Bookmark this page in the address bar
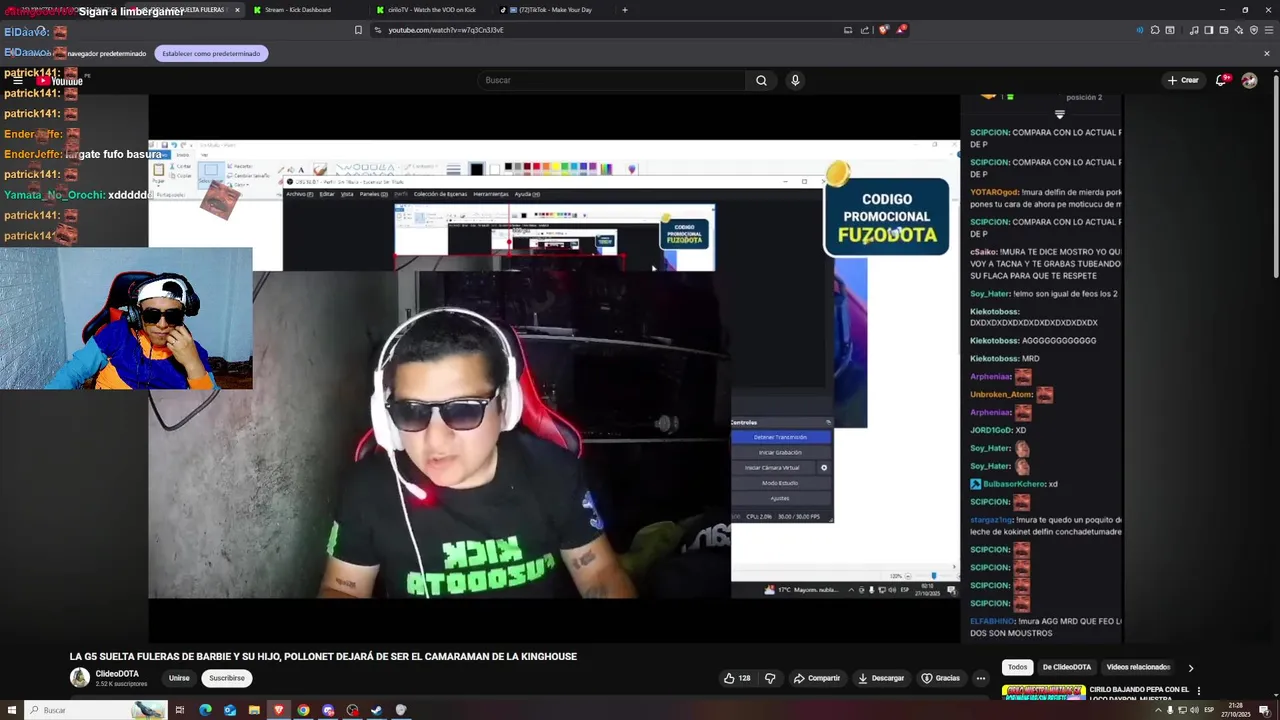The width and height of the screenshot is (1280, 720). (x=358, y=30)
